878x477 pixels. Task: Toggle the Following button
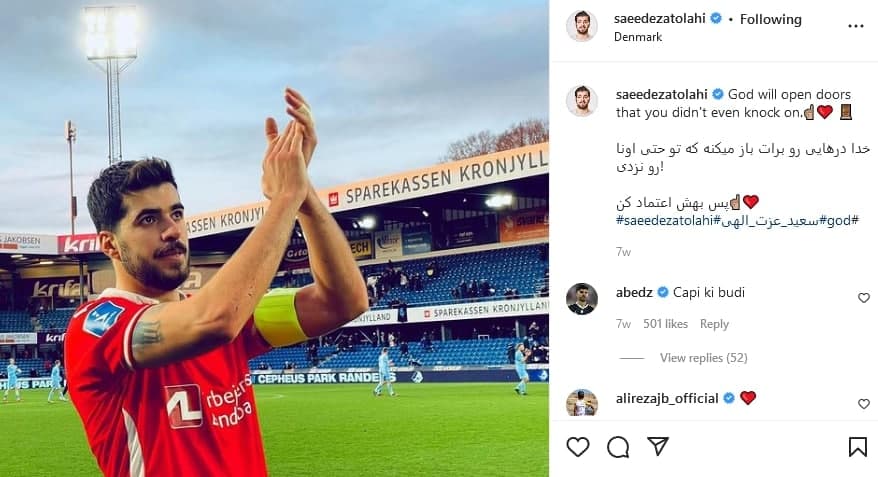[x=770, y=20]
